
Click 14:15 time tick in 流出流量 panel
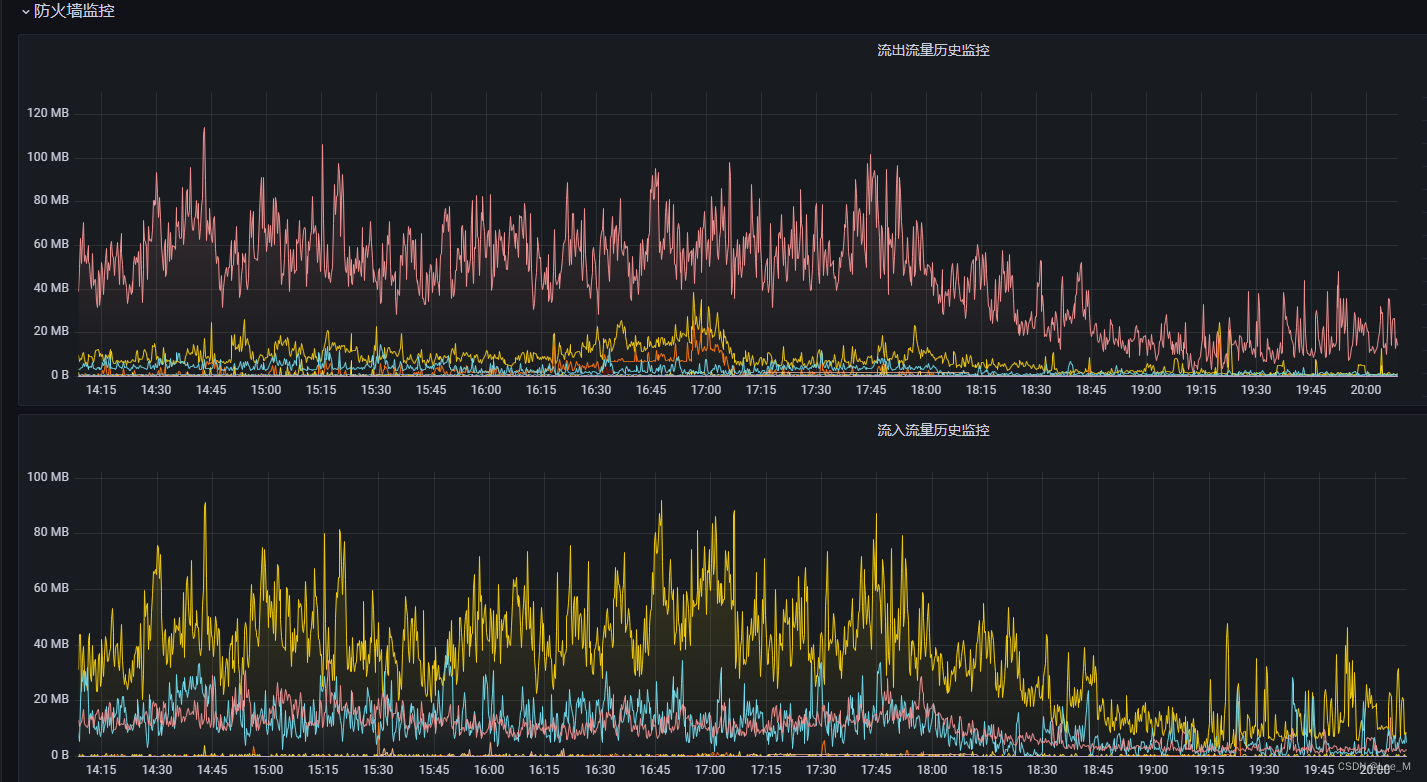click(x=101, y=390)
